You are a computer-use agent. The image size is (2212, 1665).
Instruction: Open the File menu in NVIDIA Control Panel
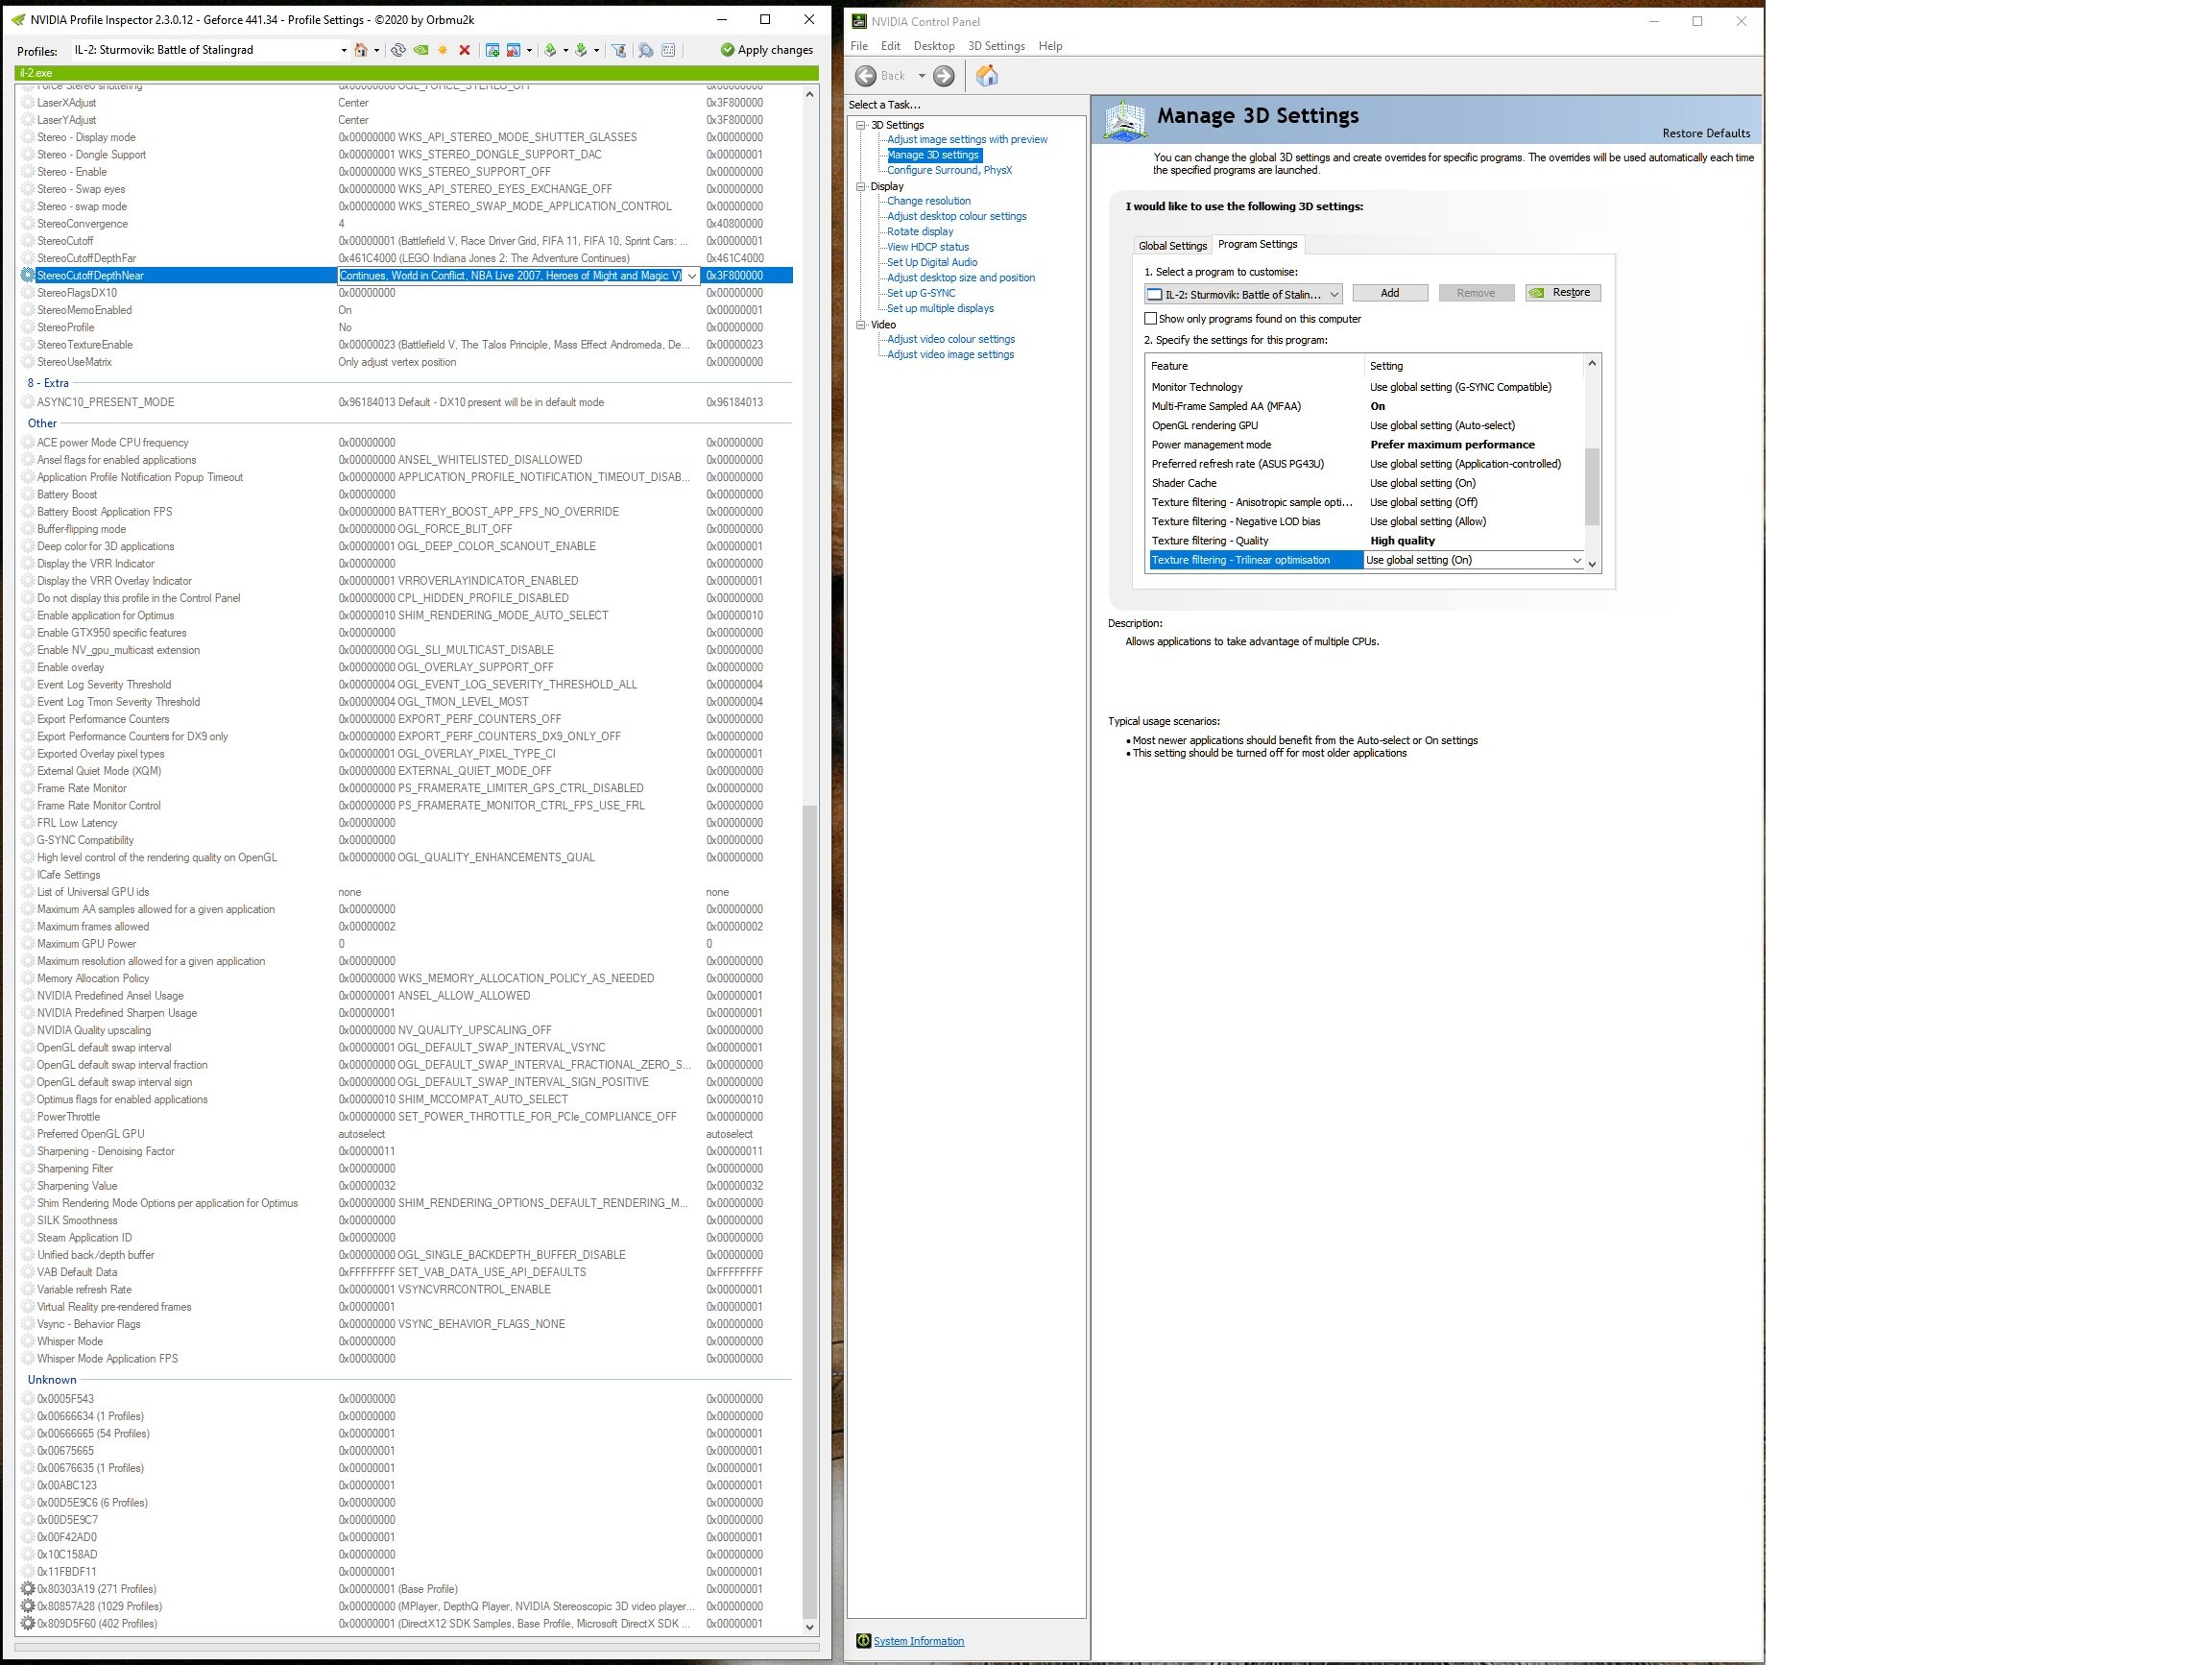point(859,46)
